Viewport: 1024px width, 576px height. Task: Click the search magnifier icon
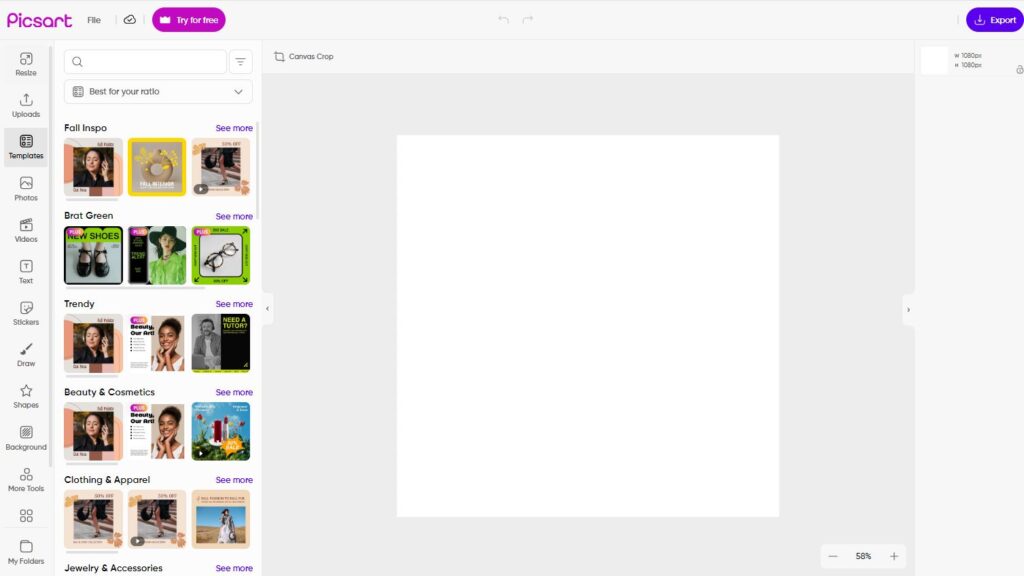77,61
